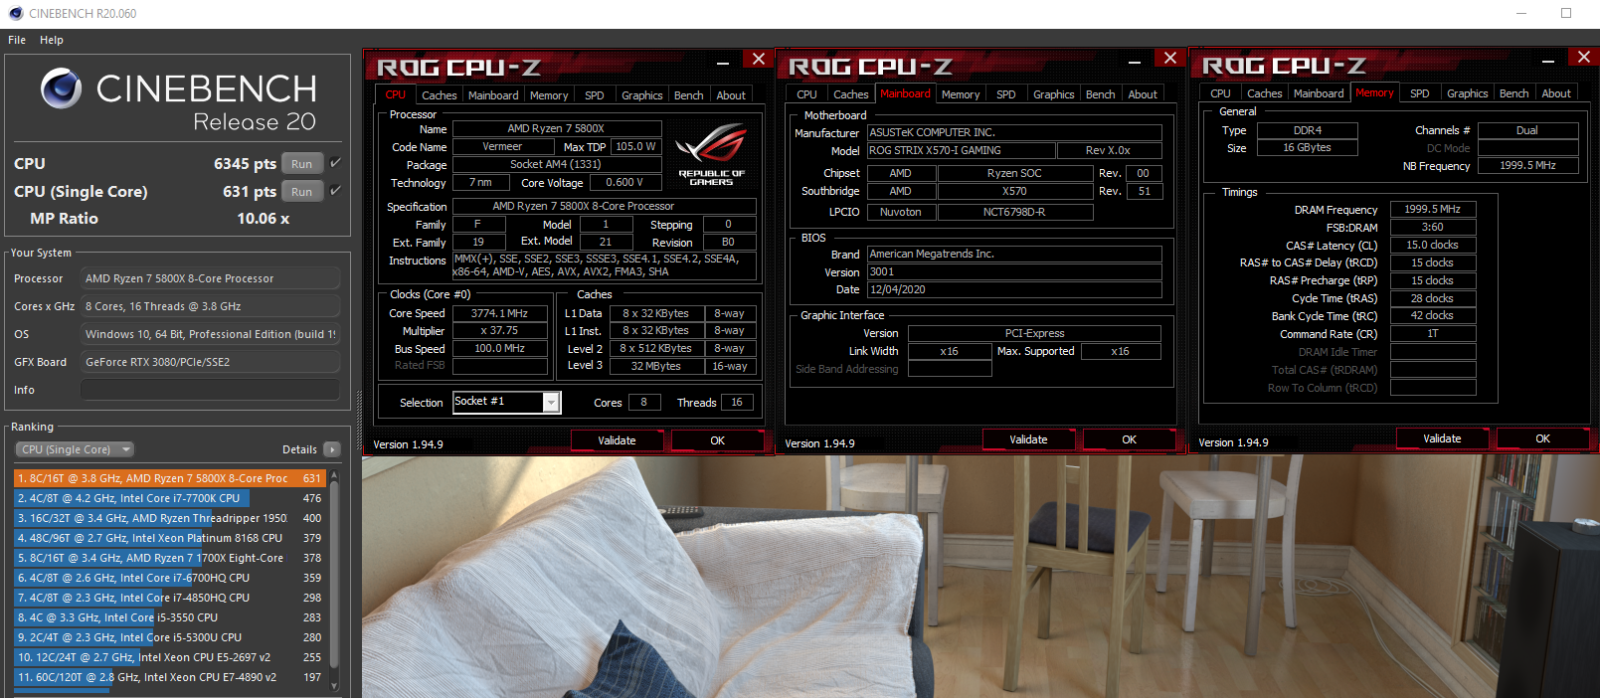This screenshot has width=1600, height=698.
Task: Click the ranking Details arrow button
Action: 332,450
